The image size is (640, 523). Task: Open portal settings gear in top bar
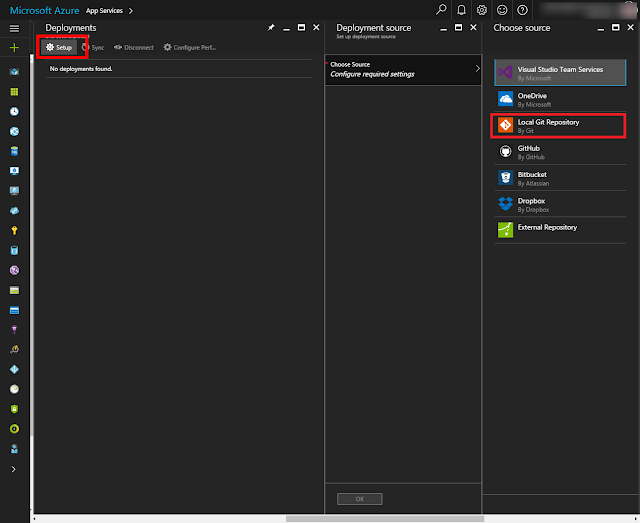tap(482, 10)
